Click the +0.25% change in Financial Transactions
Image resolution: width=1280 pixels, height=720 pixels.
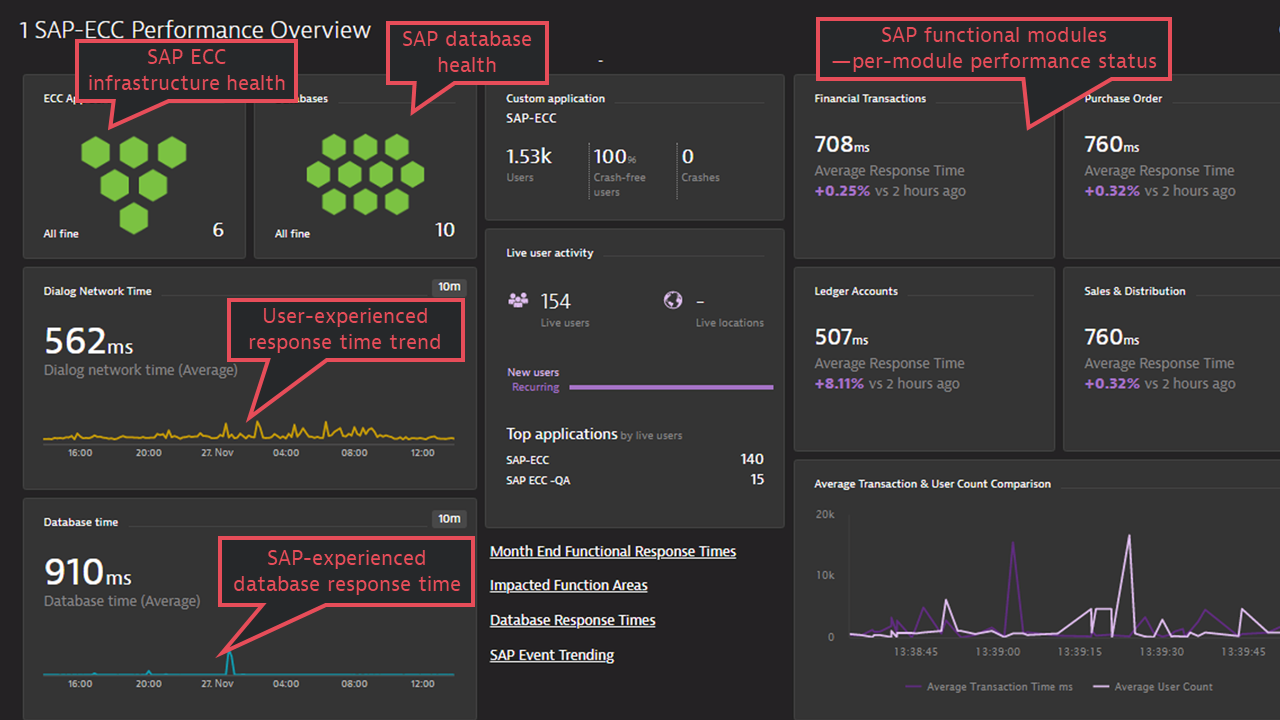pyautogui.click(x=842, y=191)
